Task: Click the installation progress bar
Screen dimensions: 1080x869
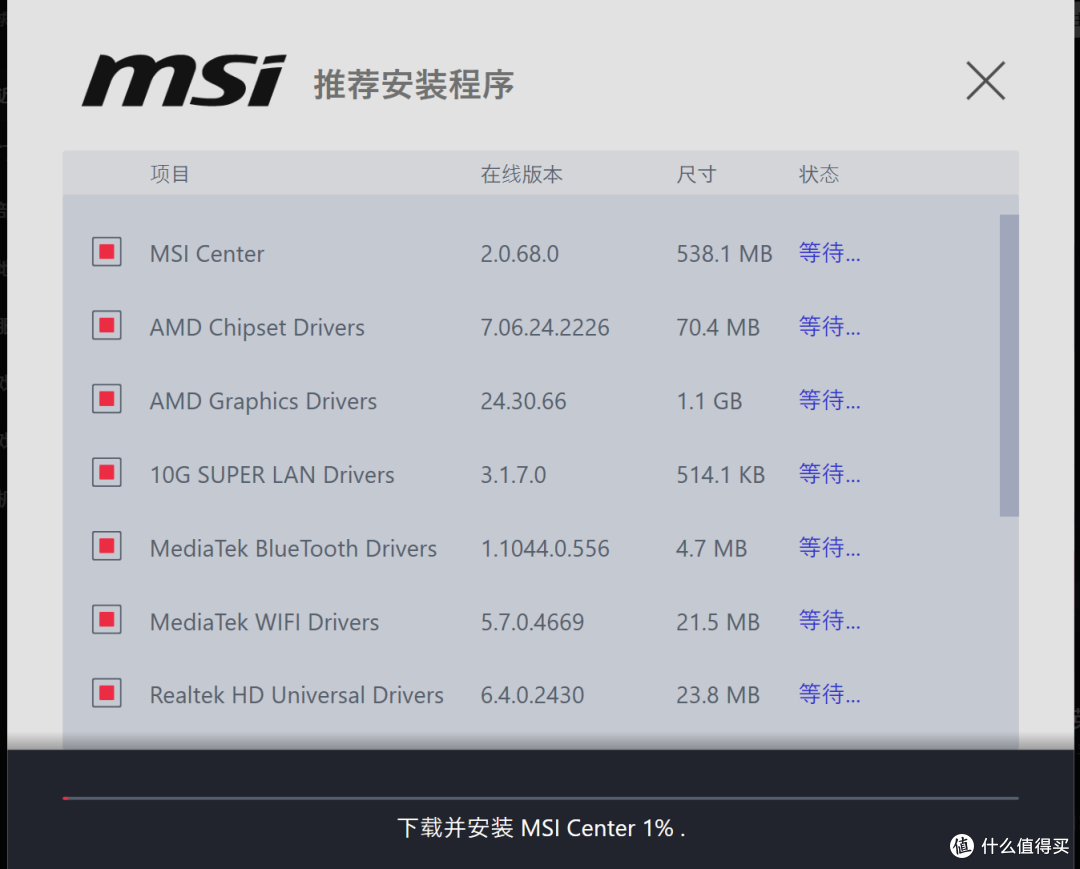Action: click(541, 798)
